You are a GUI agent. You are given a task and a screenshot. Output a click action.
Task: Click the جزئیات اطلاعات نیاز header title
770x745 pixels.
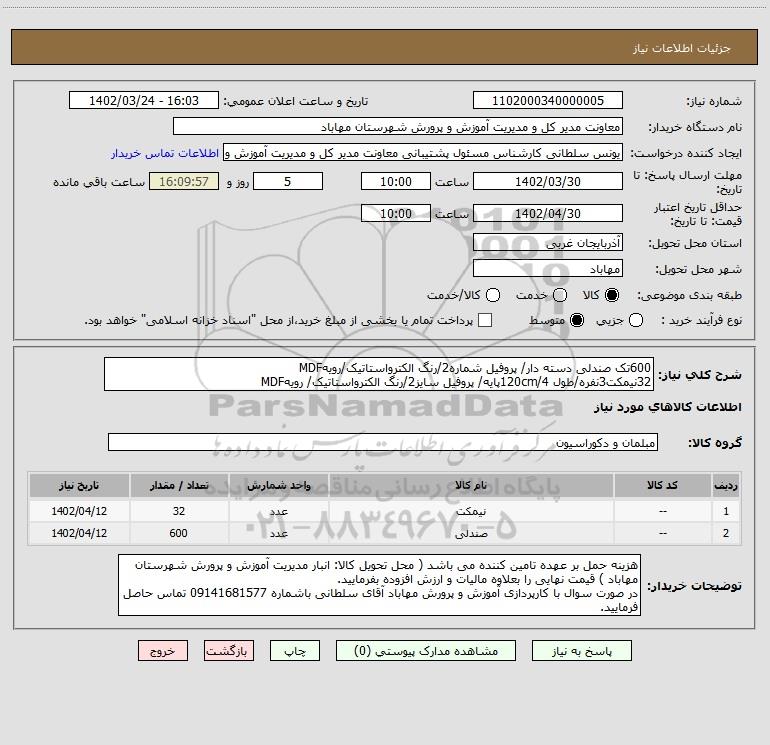pos(682,48)
